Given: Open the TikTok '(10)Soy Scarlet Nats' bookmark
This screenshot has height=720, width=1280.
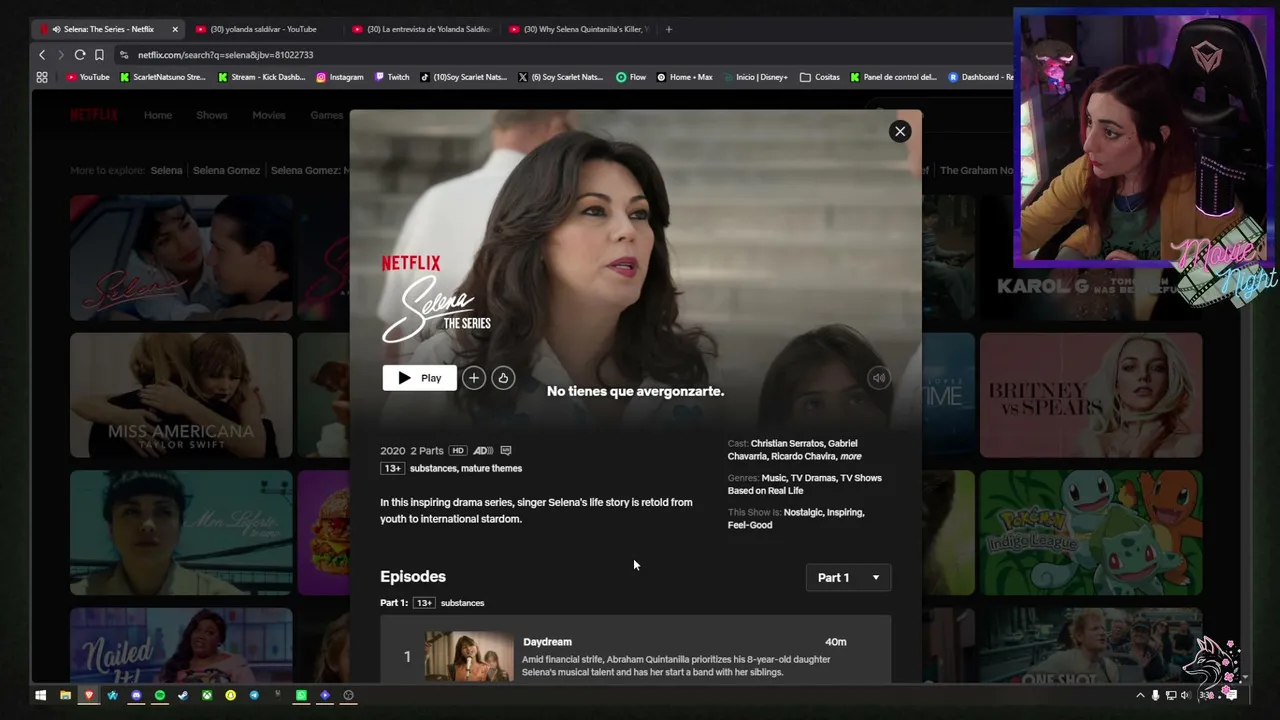Looking at the screenshot, I should (464, 77).
